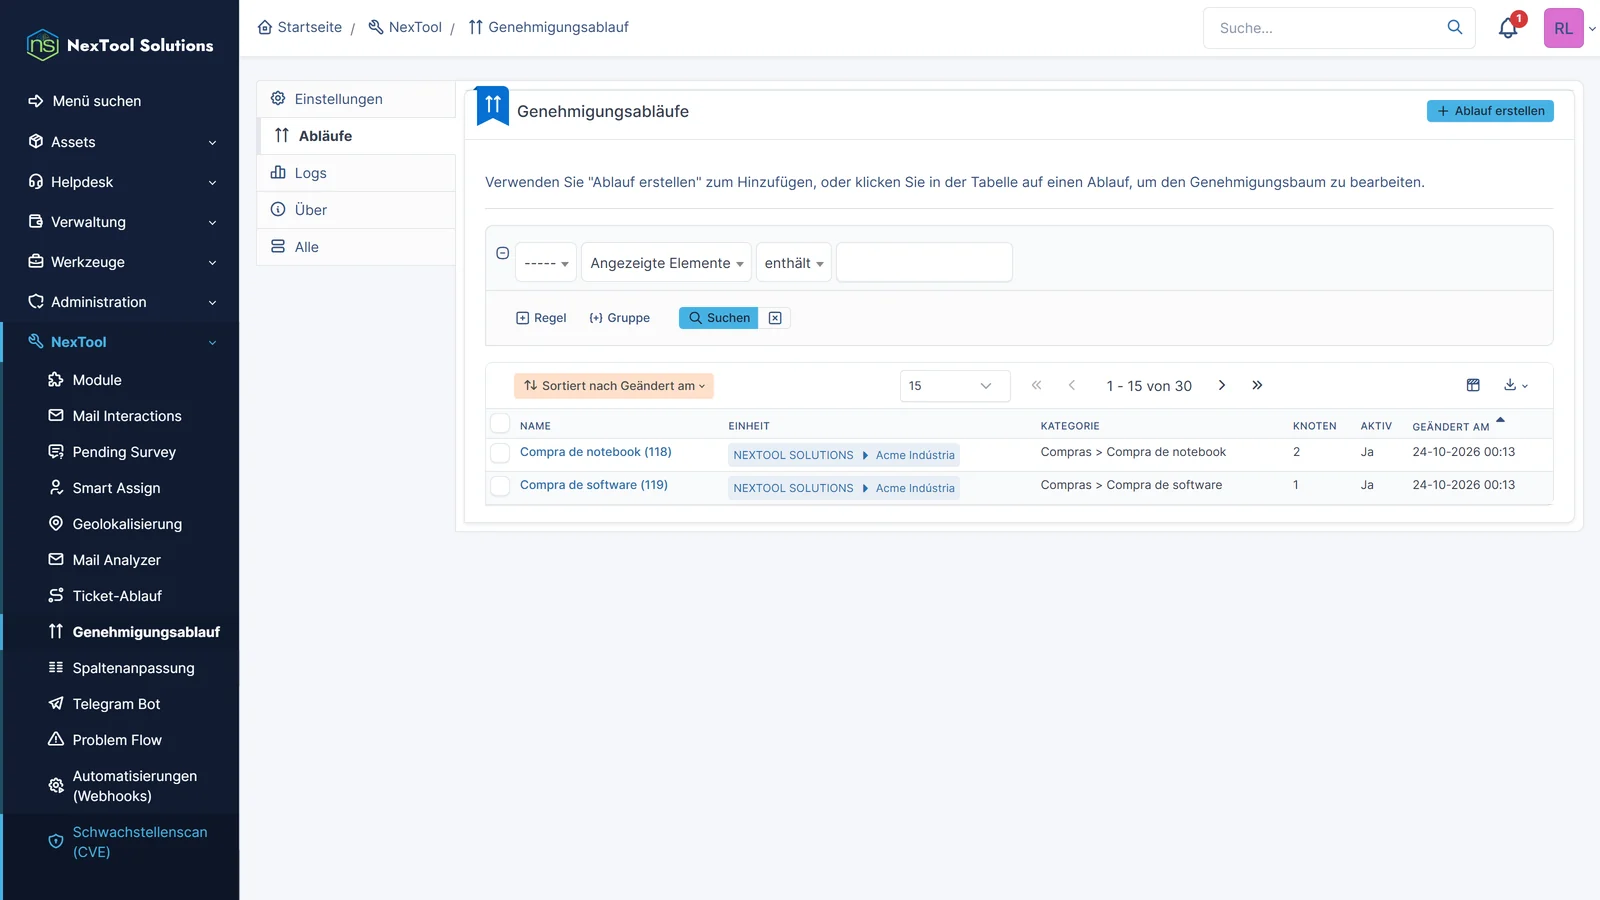Screen dimensions: 1600x900
Task: Focus the global Suche input field
Action: tap(1325, 28)
